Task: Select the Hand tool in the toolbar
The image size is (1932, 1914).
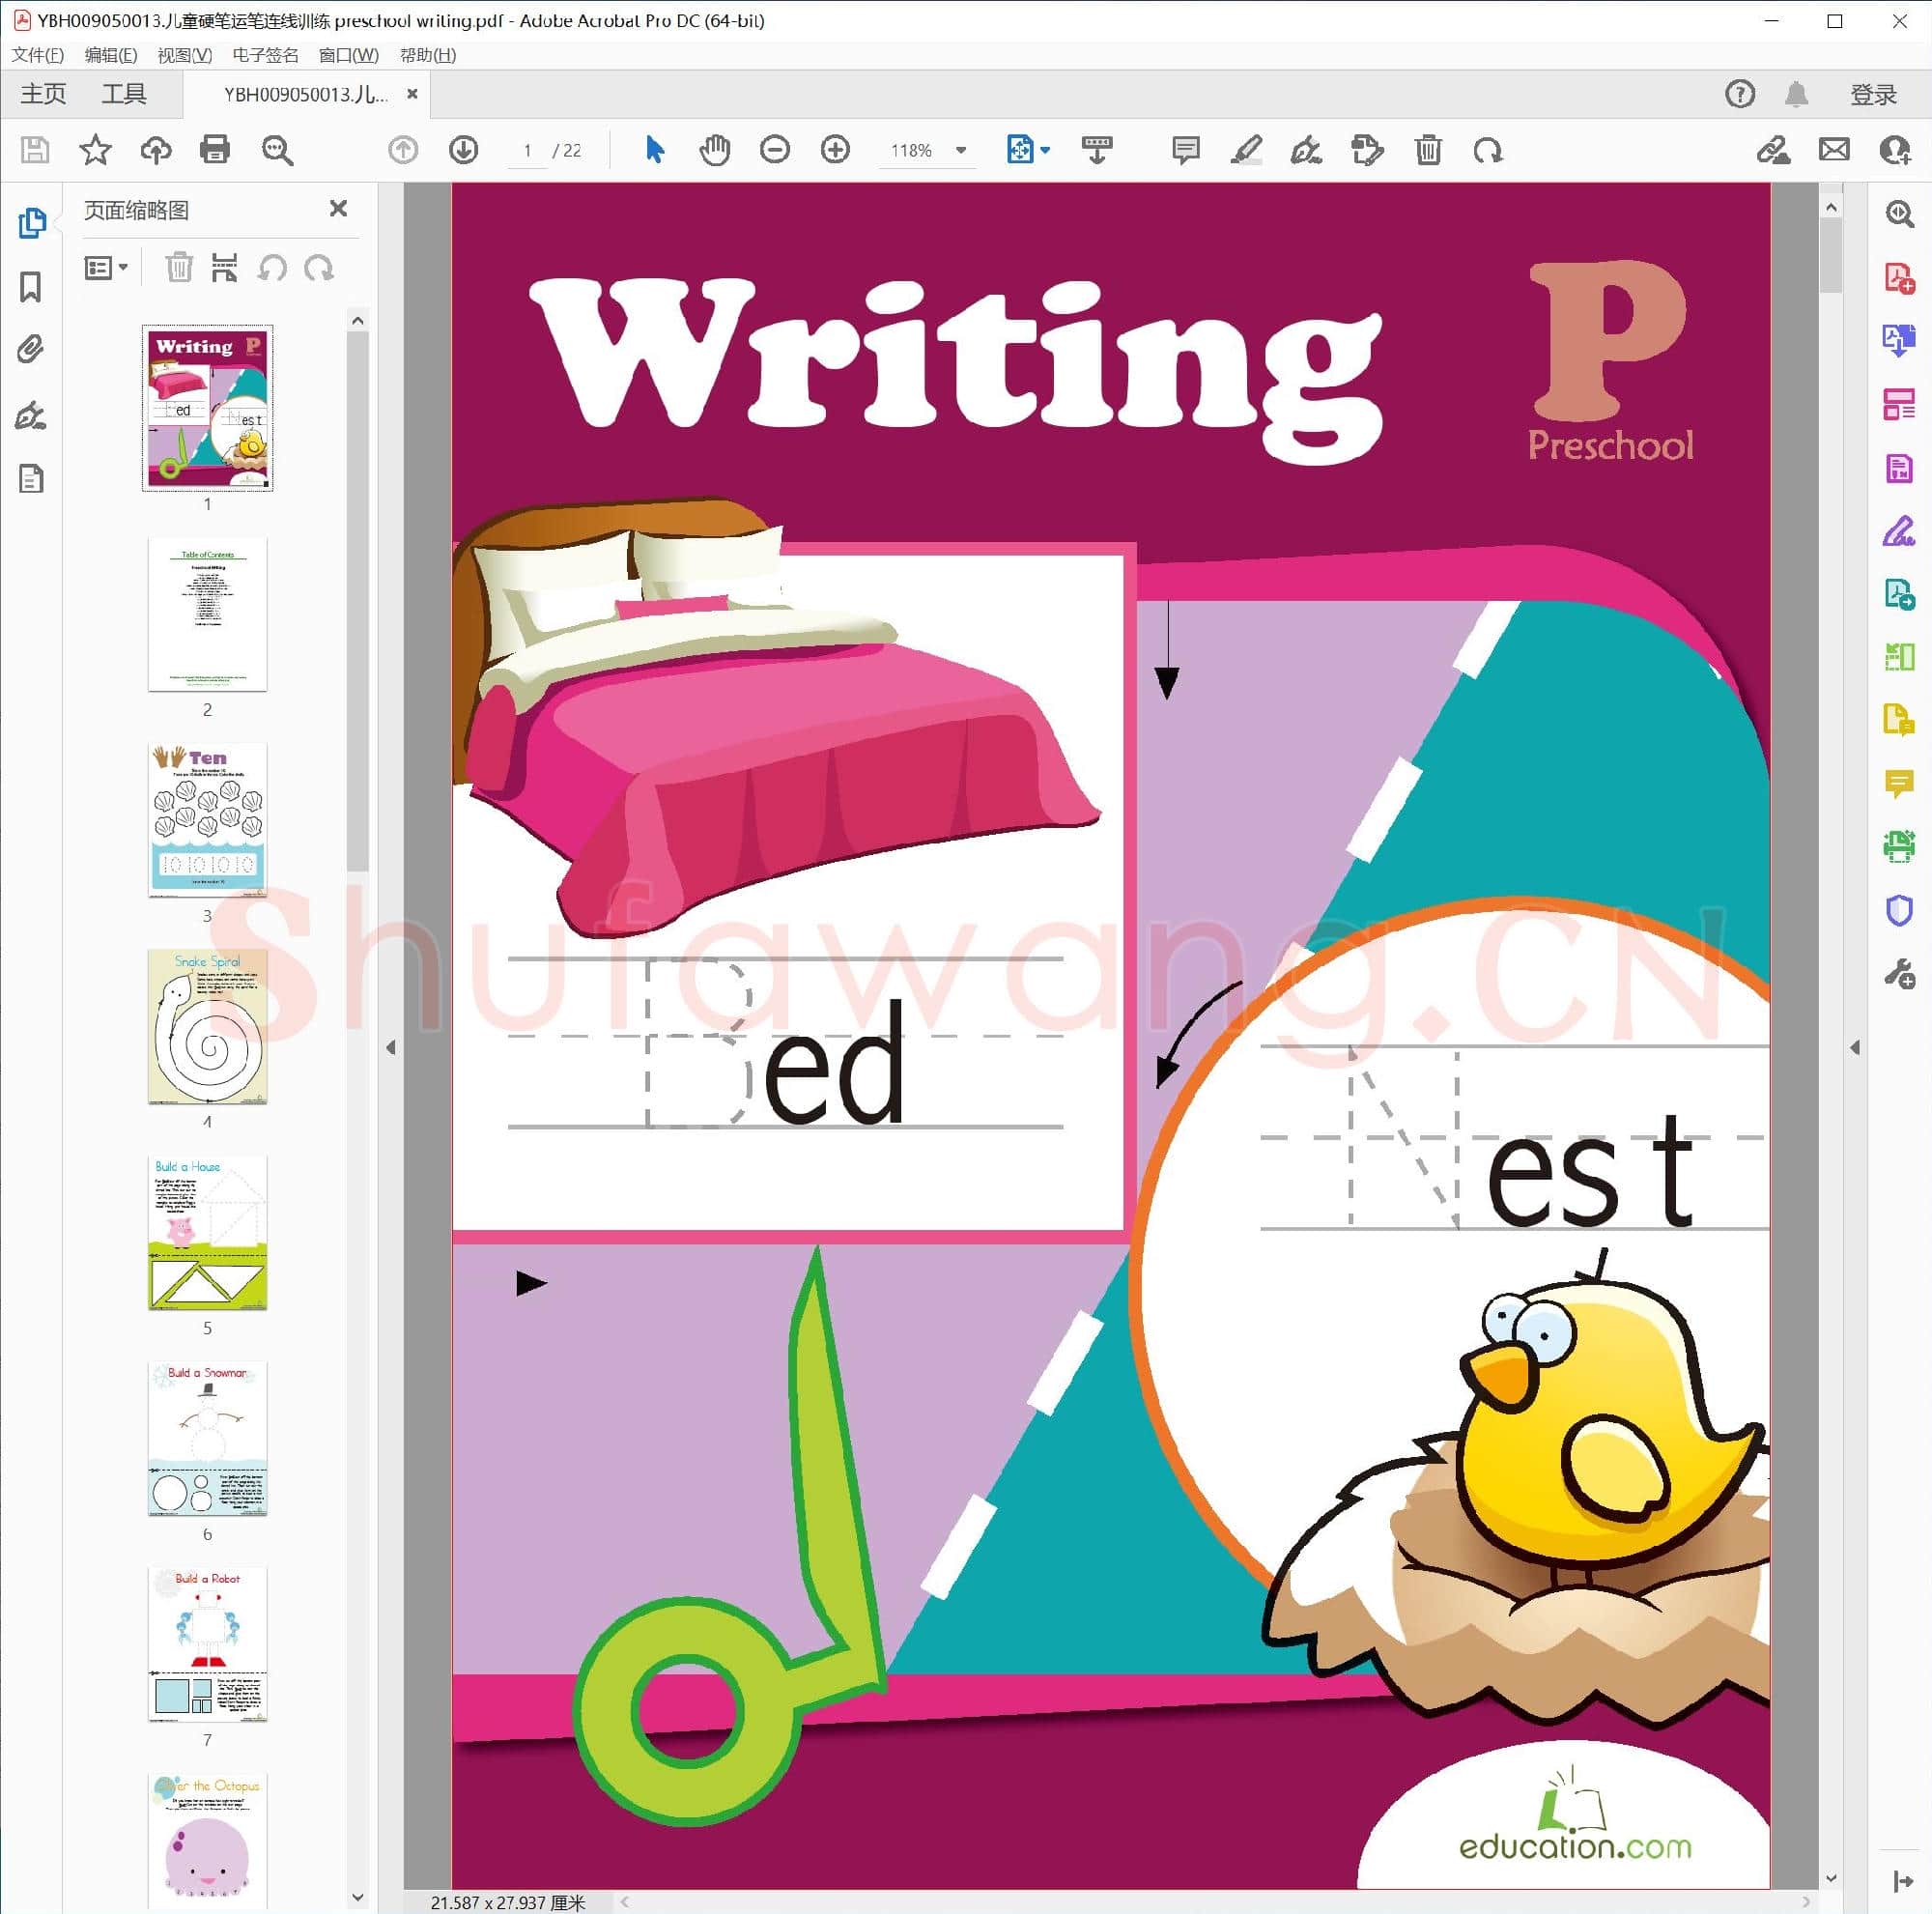Action: (x=715, y=150)
